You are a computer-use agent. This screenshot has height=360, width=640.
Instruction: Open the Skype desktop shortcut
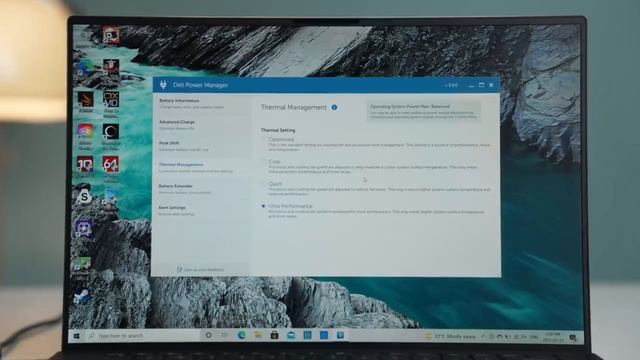click(84, 197)
